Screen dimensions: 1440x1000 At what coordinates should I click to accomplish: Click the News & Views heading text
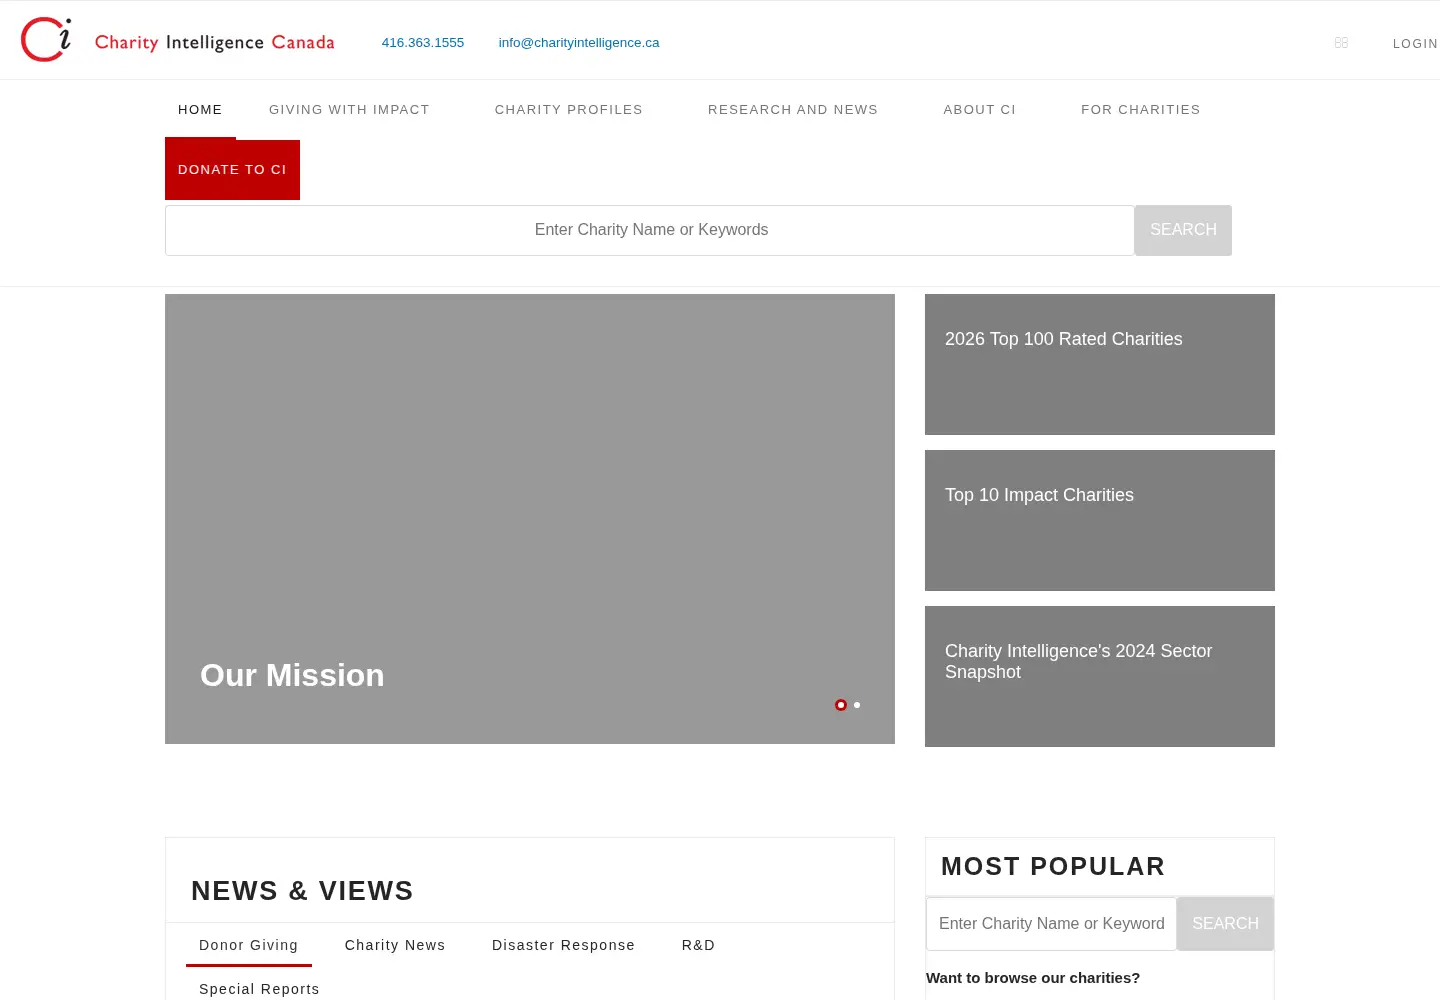tap(302, 891)
